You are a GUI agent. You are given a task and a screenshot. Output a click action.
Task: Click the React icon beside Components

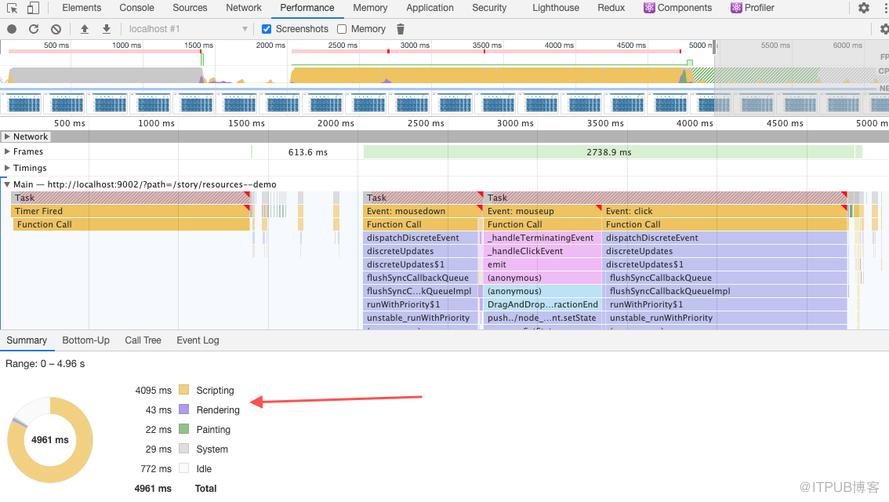click(x=649, y=8)
